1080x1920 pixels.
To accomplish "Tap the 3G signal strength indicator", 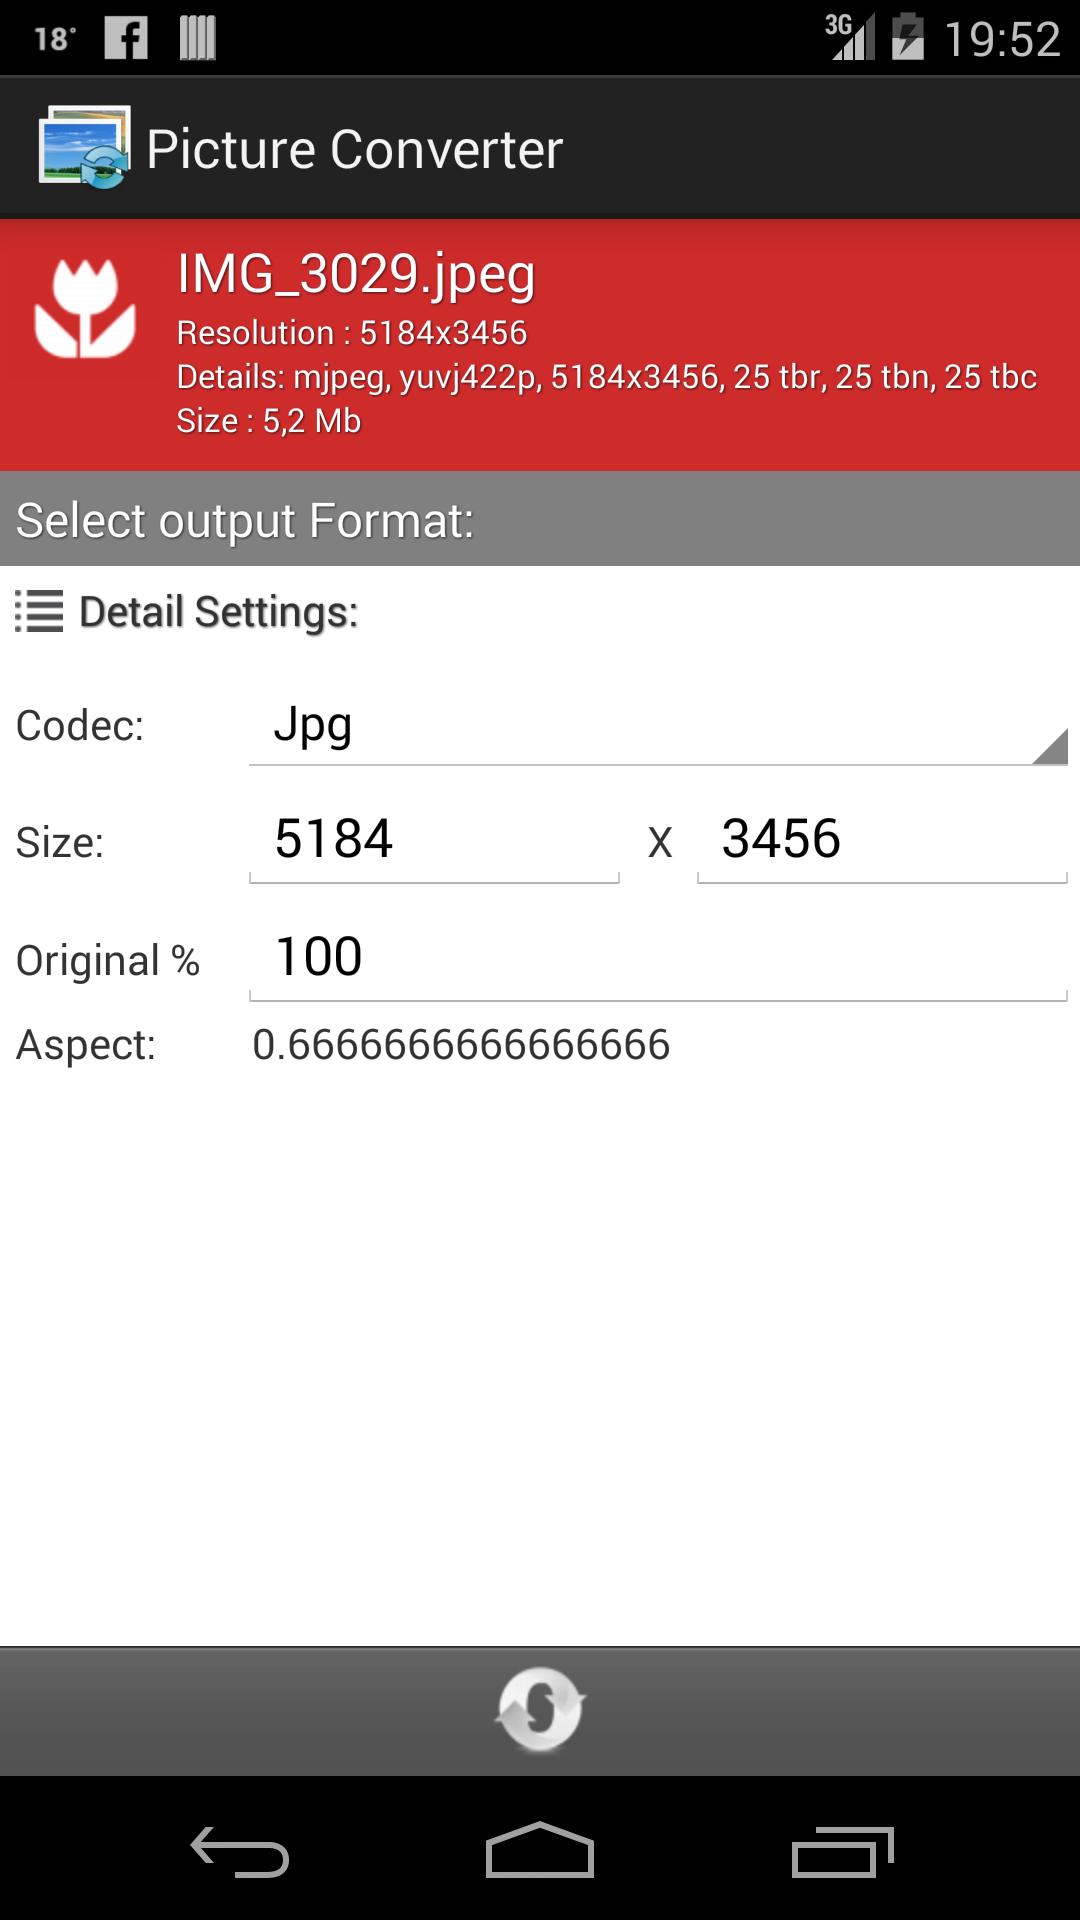I will coord(849,37).
